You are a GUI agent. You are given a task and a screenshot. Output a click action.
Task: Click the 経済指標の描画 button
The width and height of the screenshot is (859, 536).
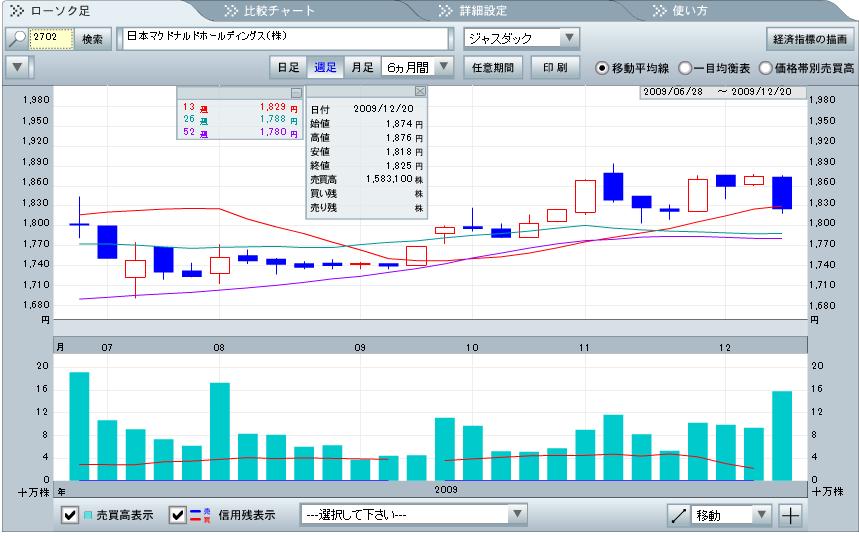(809, 39)
